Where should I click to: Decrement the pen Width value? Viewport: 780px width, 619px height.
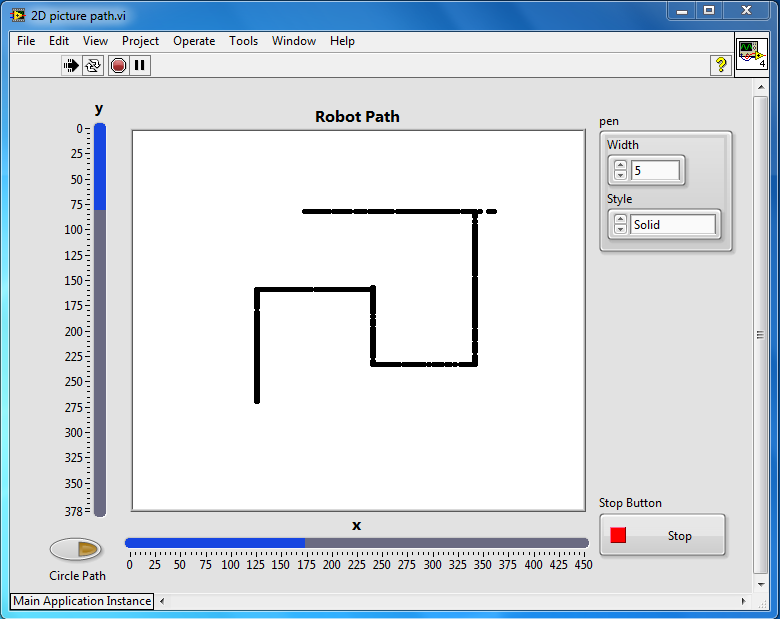[620, 175]
